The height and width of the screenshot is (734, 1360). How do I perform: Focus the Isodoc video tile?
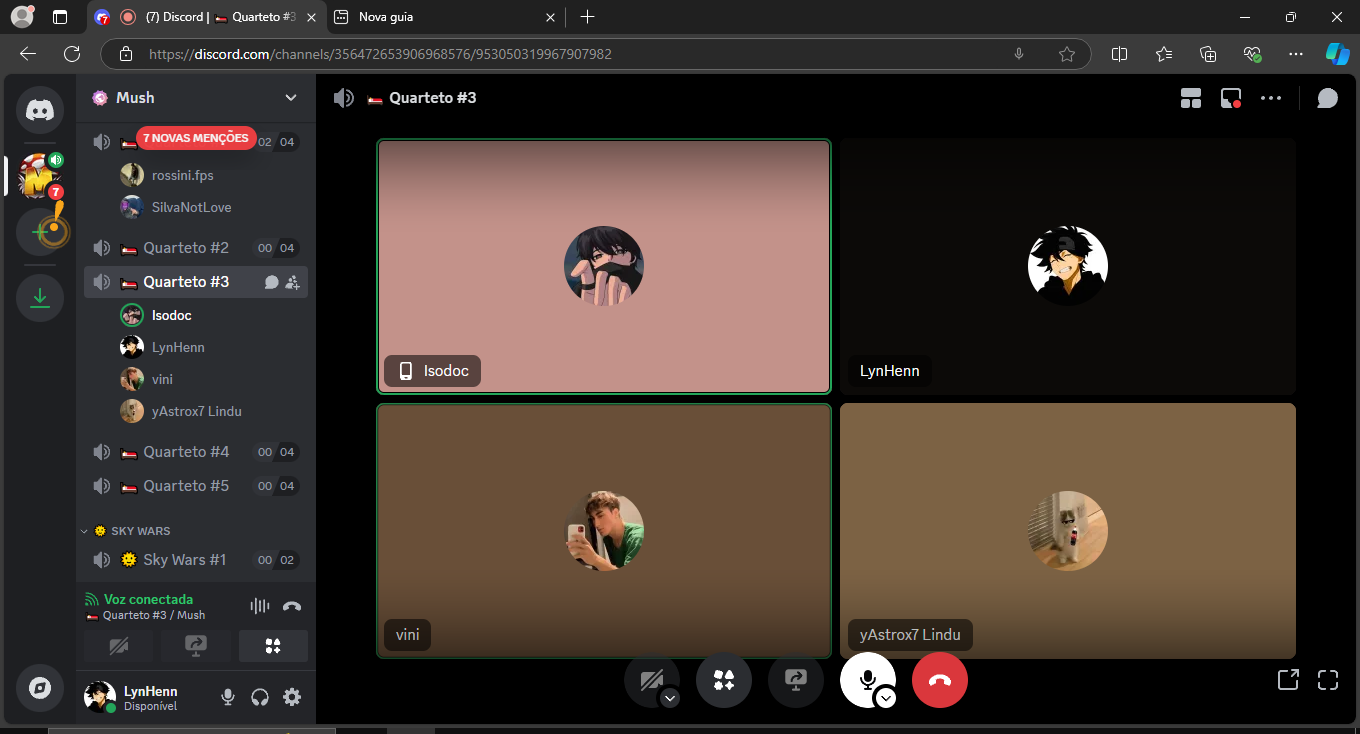tap(604, 266)
